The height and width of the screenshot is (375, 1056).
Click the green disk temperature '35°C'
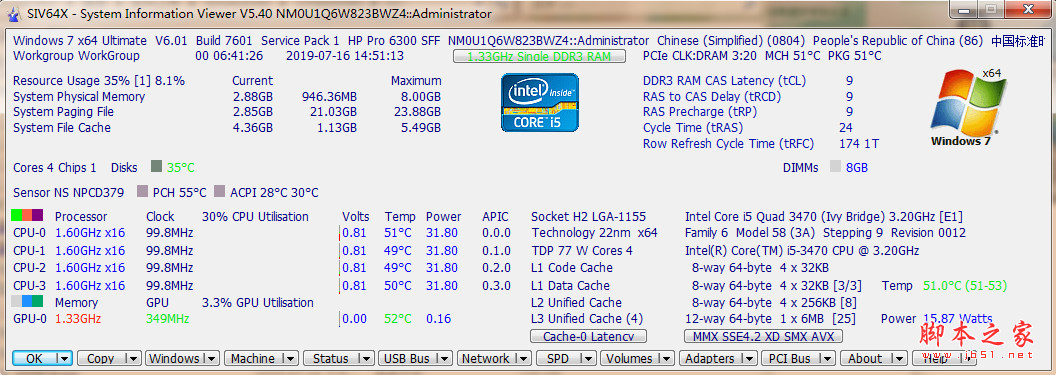pyautogui.click(x=181, y=168)
